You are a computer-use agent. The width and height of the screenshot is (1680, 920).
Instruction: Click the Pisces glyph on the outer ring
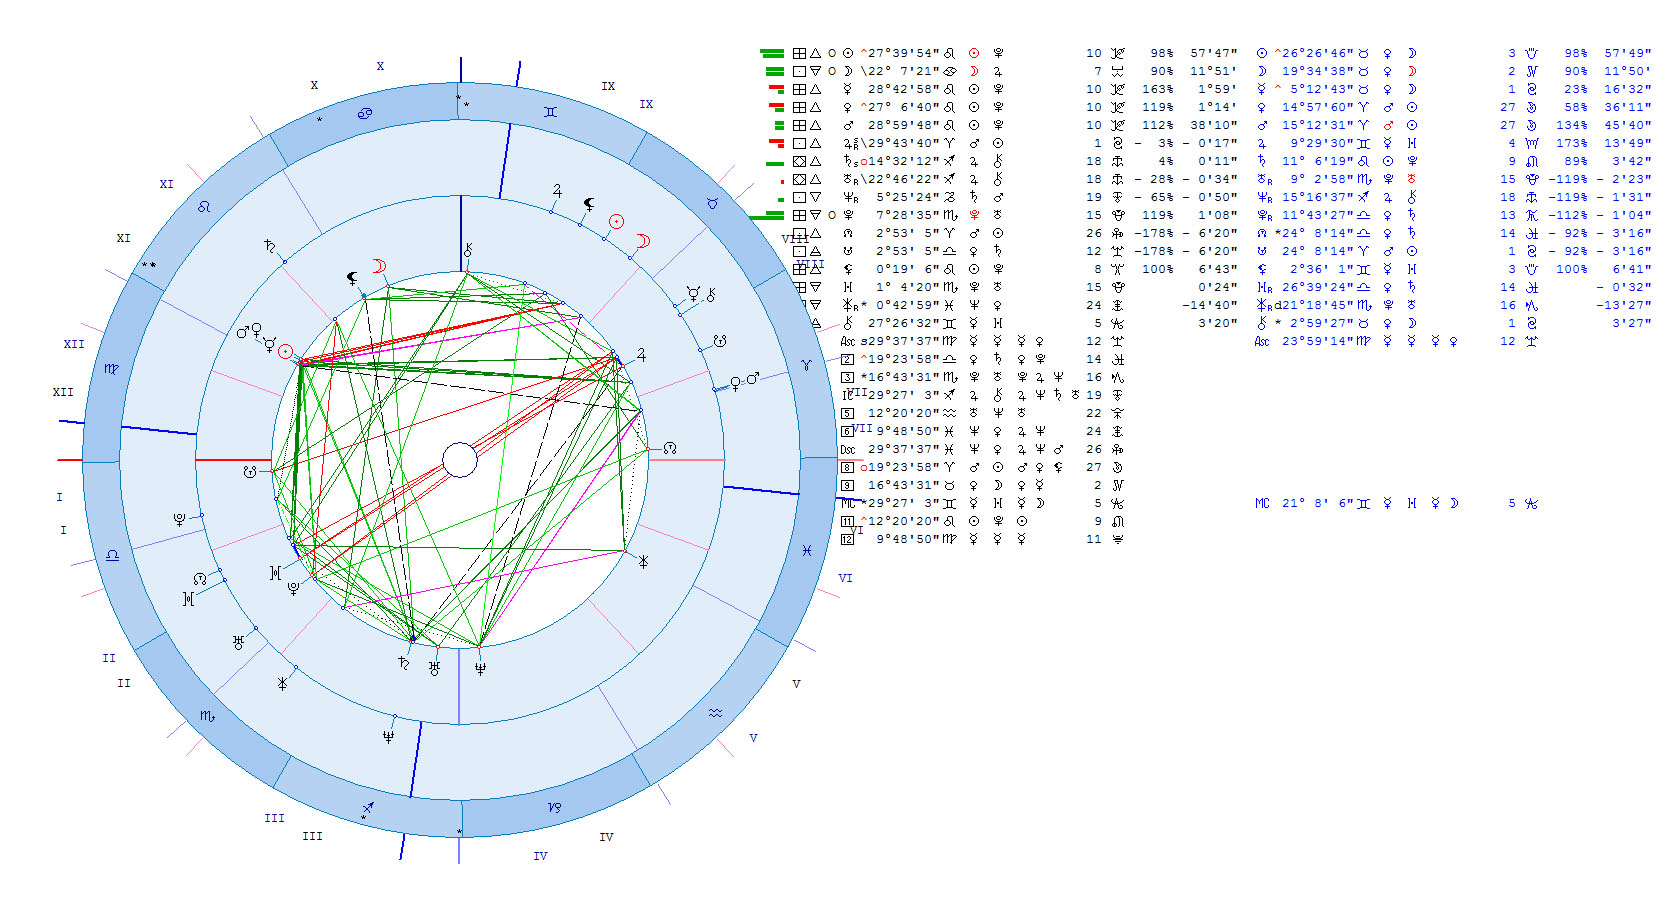(806, 551)
